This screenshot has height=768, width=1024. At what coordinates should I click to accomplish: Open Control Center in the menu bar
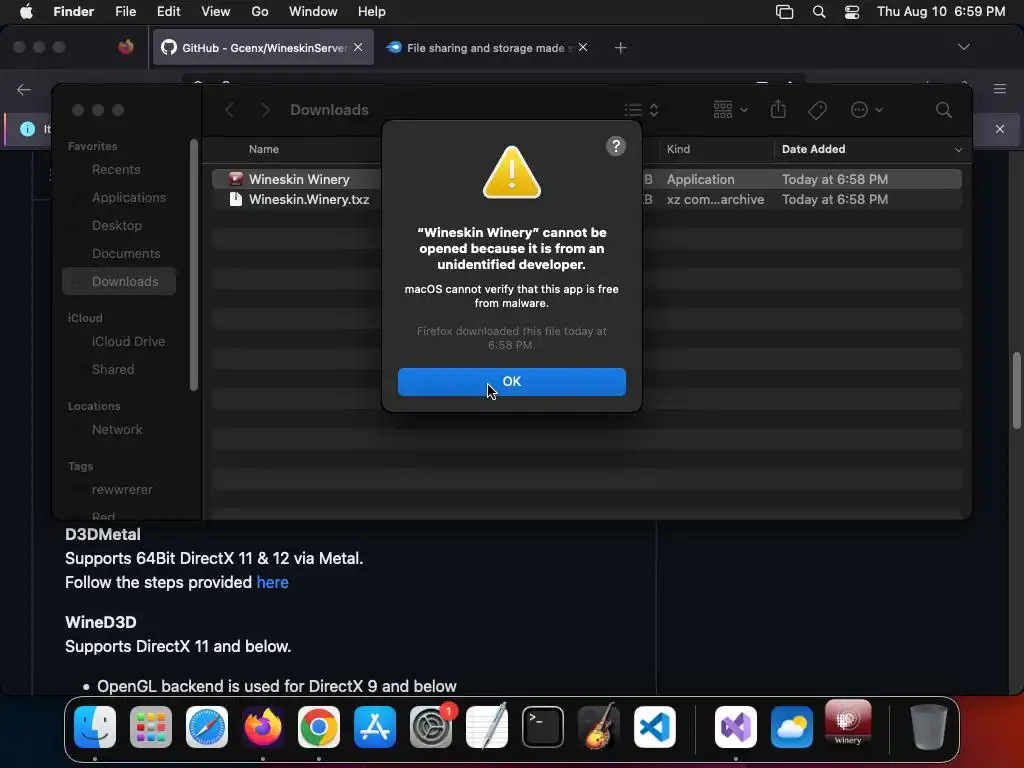(852, 12)
